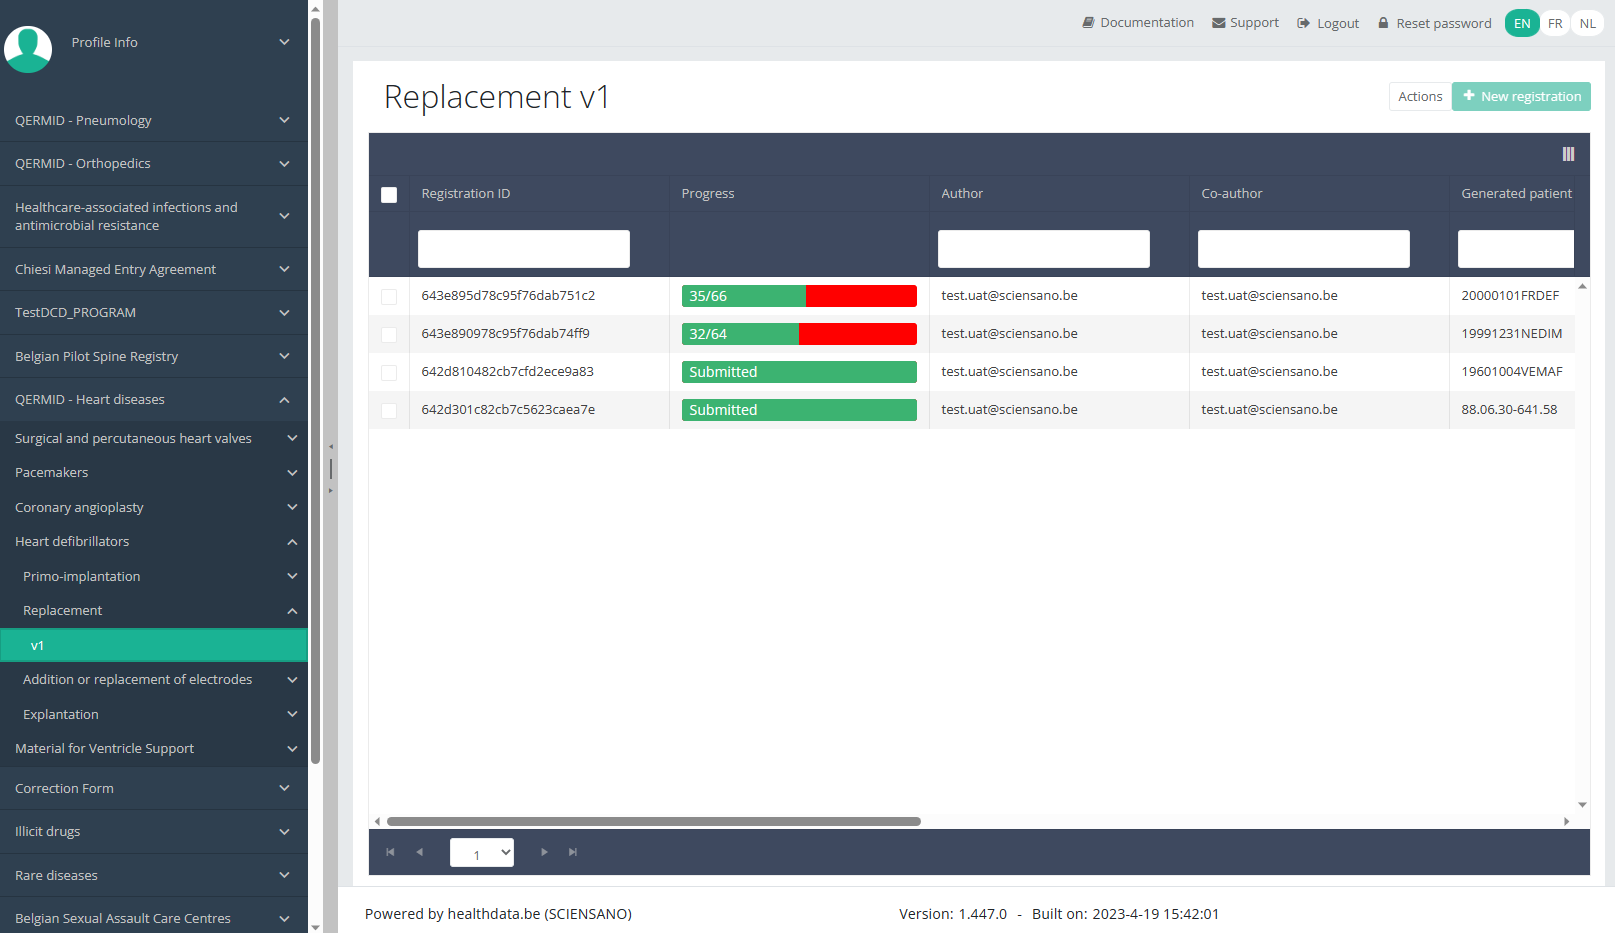Click the profile avatar icon
Screen dimensions: 1615x933
tap(28, 49)
